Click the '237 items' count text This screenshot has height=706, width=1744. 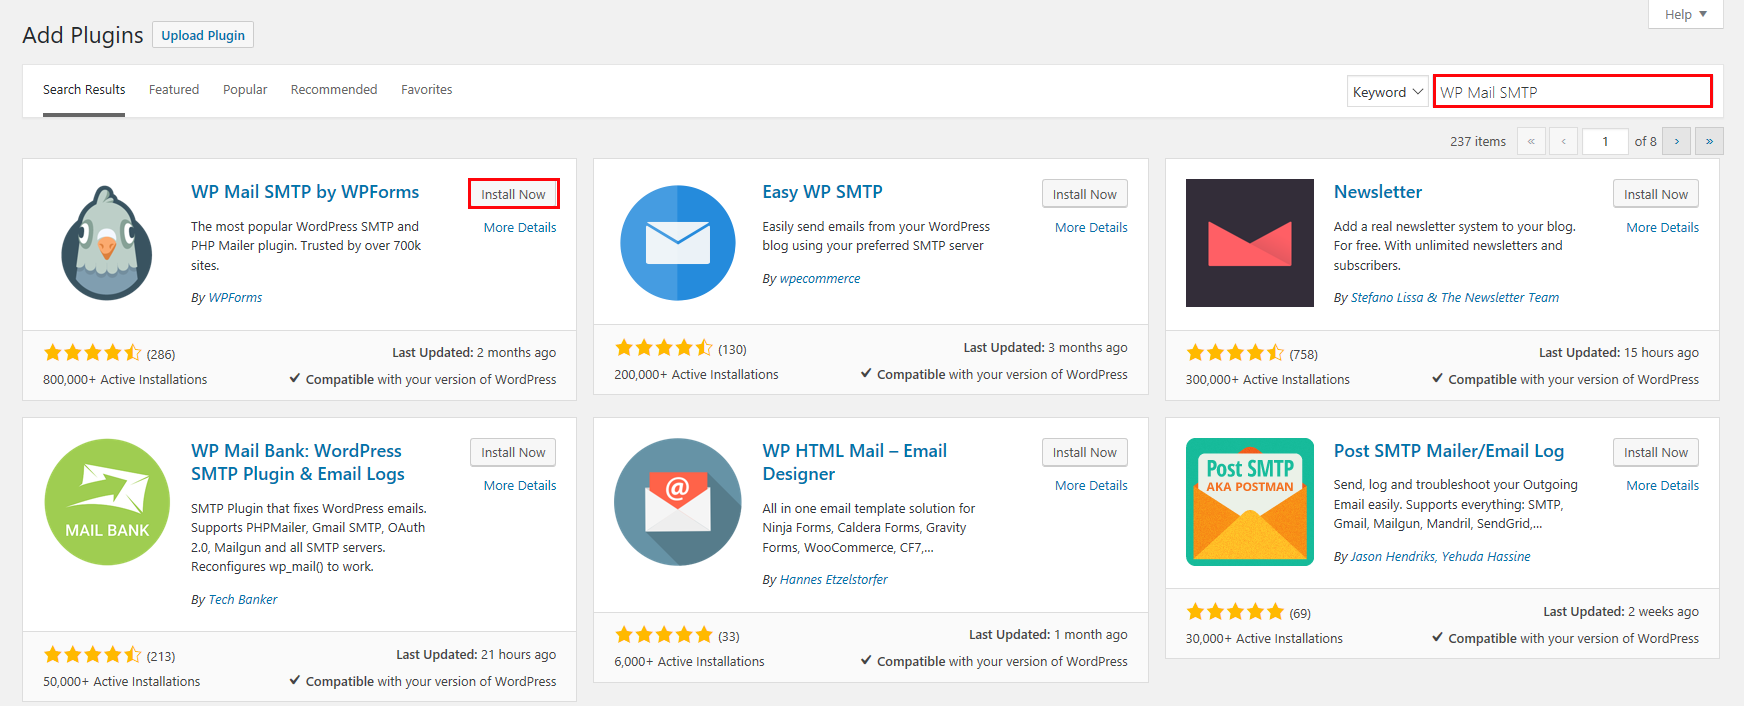tap(1478, 142)
